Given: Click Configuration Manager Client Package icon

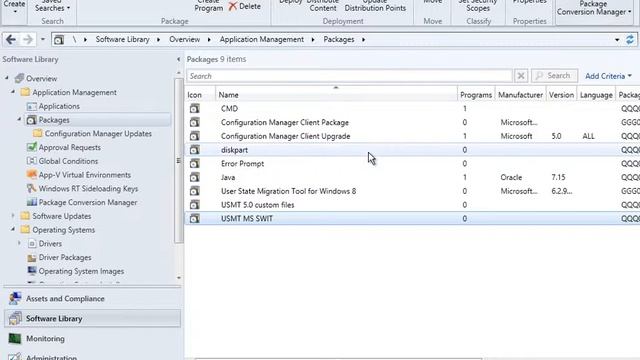Looking at the screenshot, I should [195, 122].
